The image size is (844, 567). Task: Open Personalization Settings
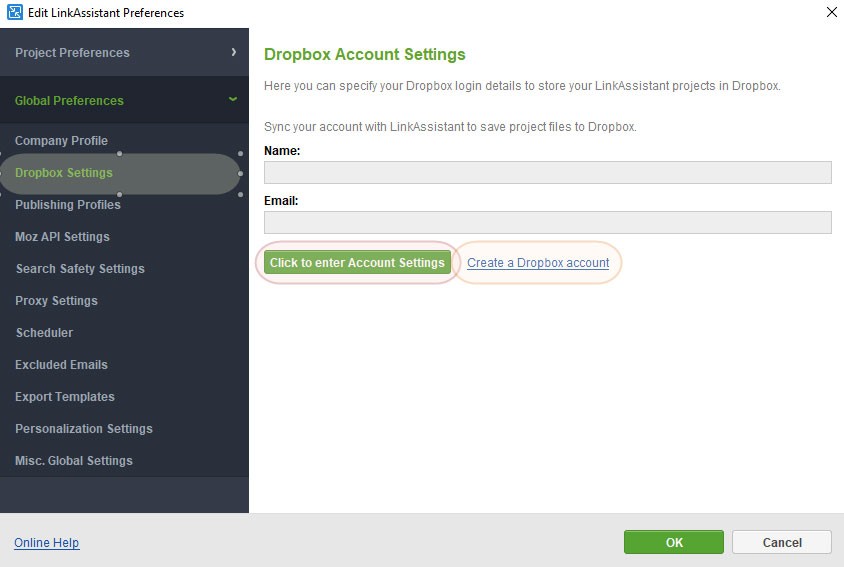84,429
